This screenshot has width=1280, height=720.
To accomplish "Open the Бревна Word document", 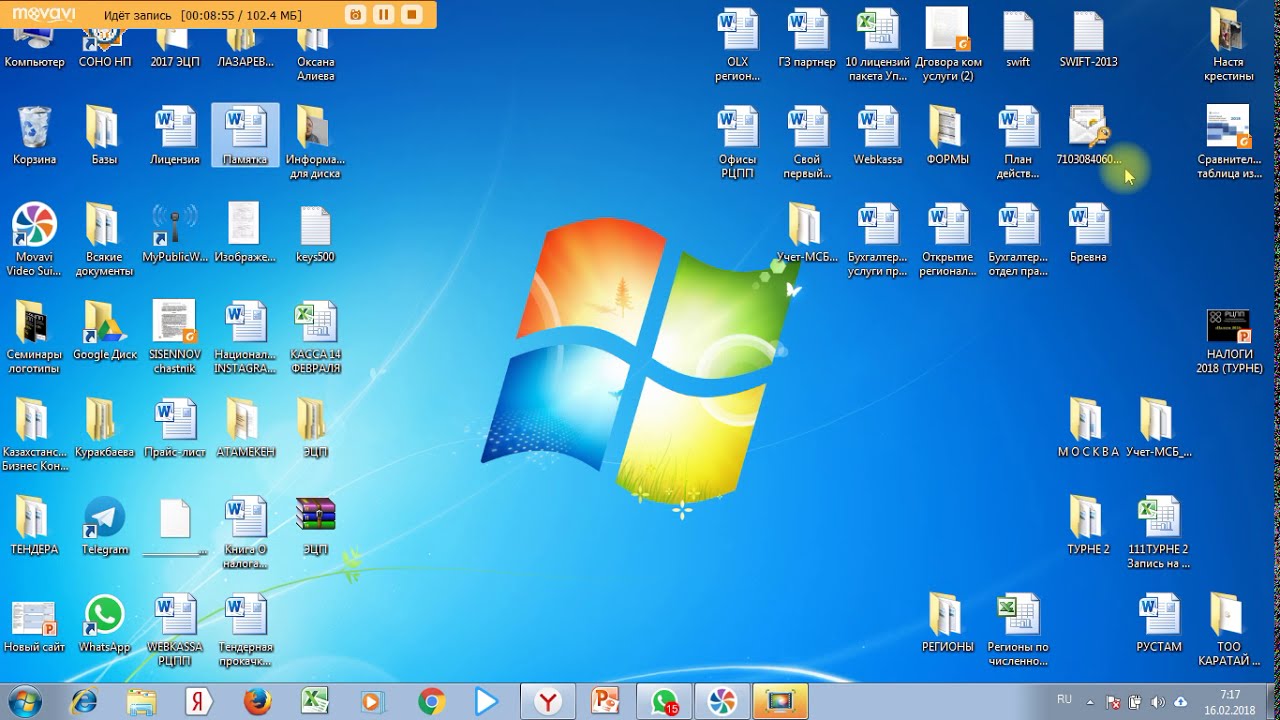I will click(1088, 233).
